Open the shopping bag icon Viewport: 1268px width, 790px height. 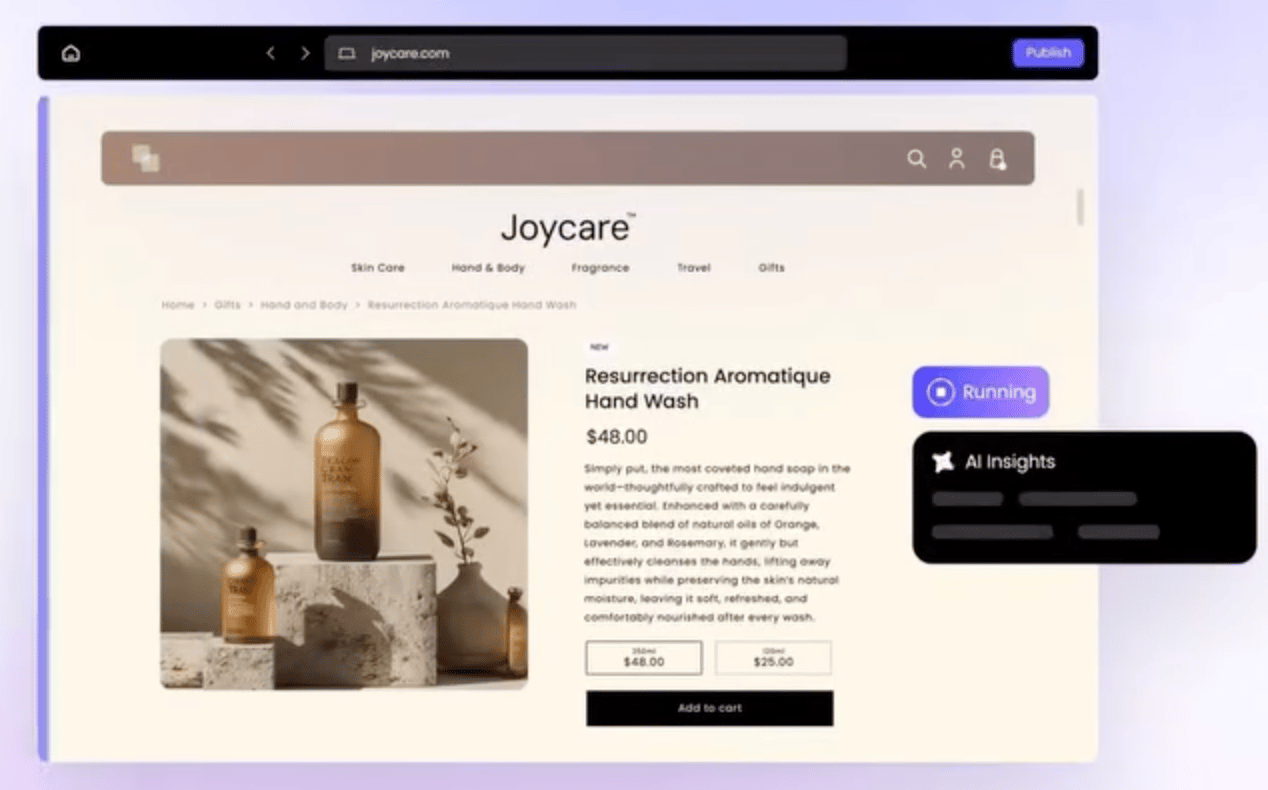997,158
